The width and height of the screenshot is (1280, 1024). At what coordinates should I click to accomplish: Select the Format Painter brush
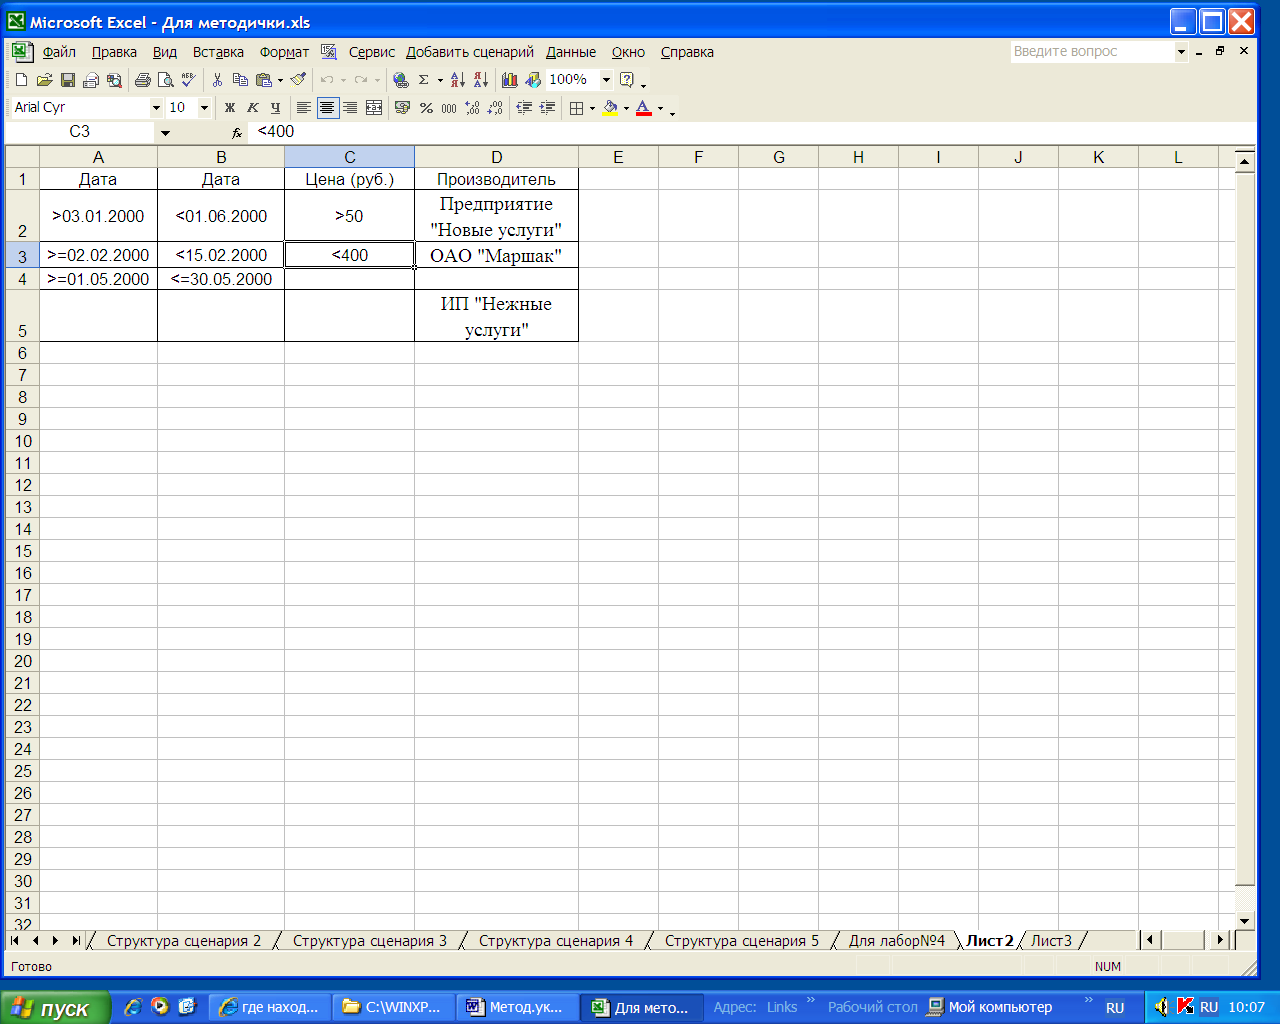(x=298, y=80)
